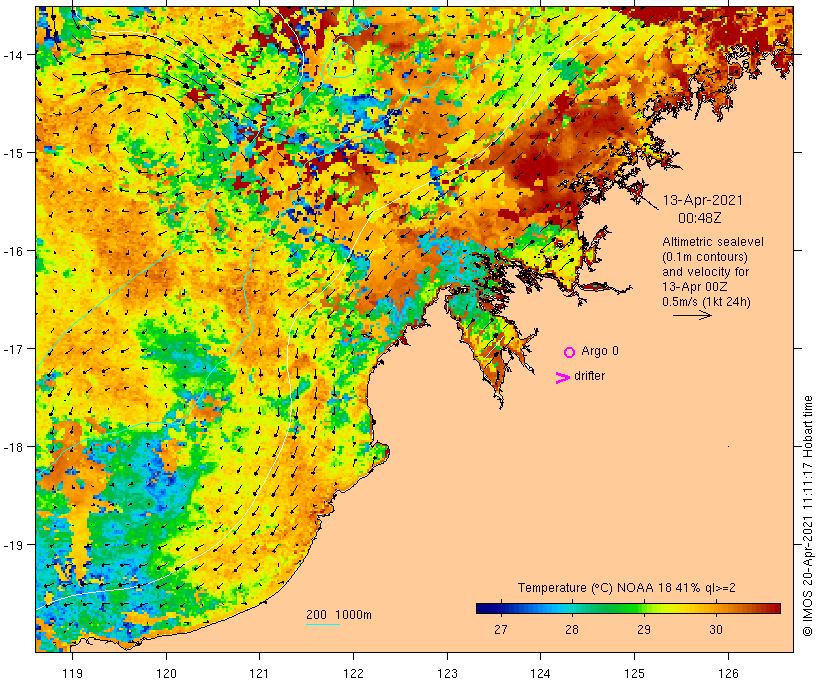Click the '(0.1m contours)' caption line

pos(705,257)
